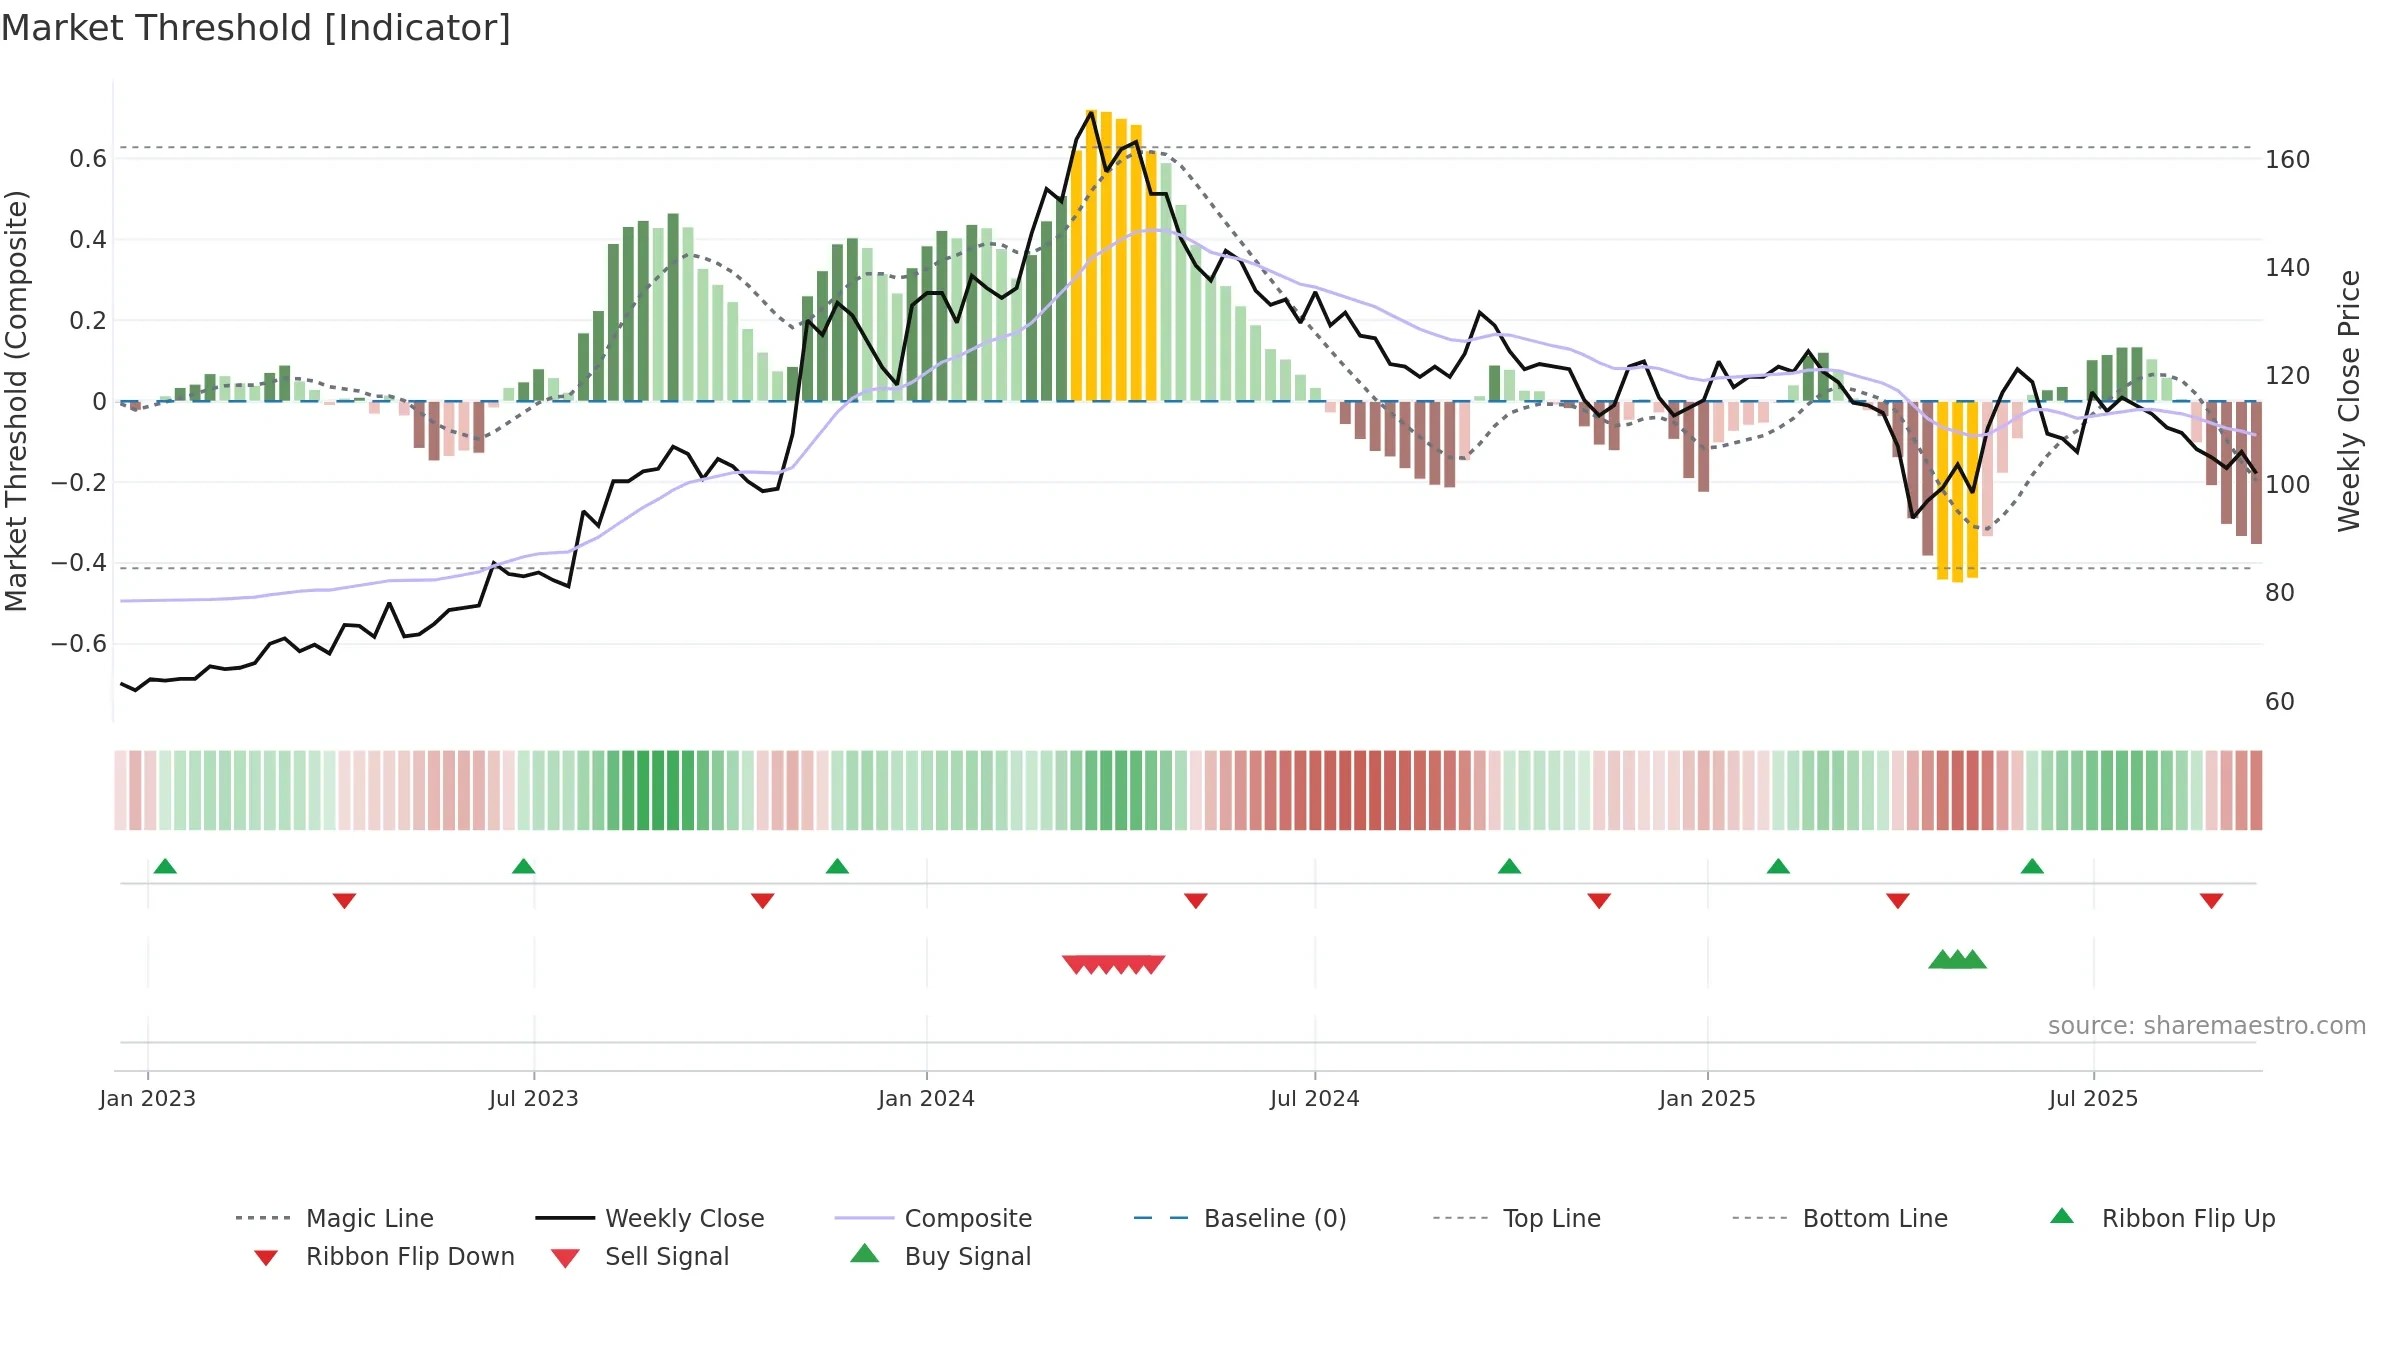Click the green flip-up triangle in late Nov 2023

pos(837,866)
